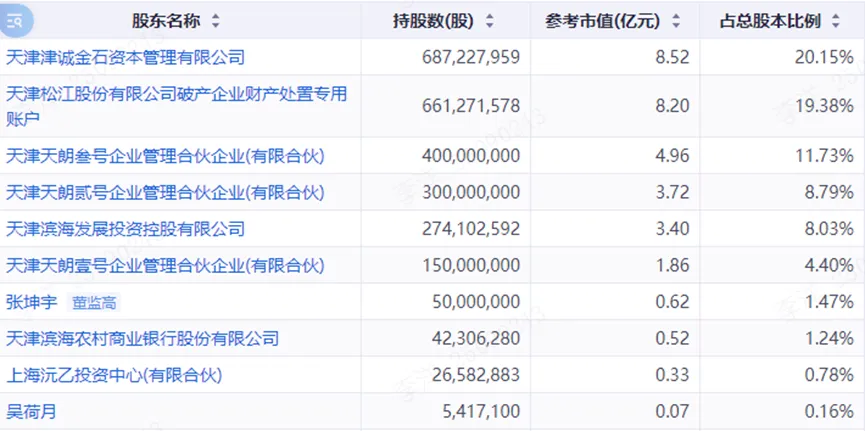This screenshot has width=865, height=431.
Task: Select market value 0.52
Action: (671, 338)
